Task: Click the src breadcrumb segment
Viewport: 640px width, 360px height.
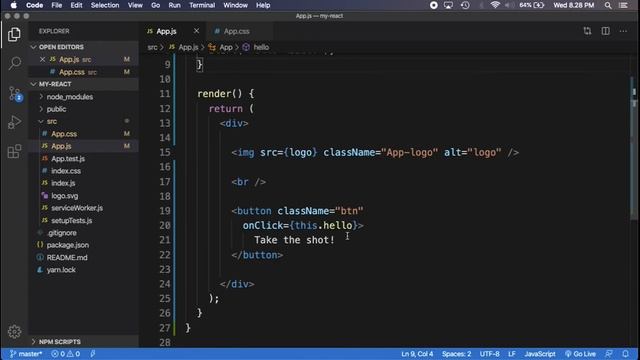Action: click(x=152, y=47)
